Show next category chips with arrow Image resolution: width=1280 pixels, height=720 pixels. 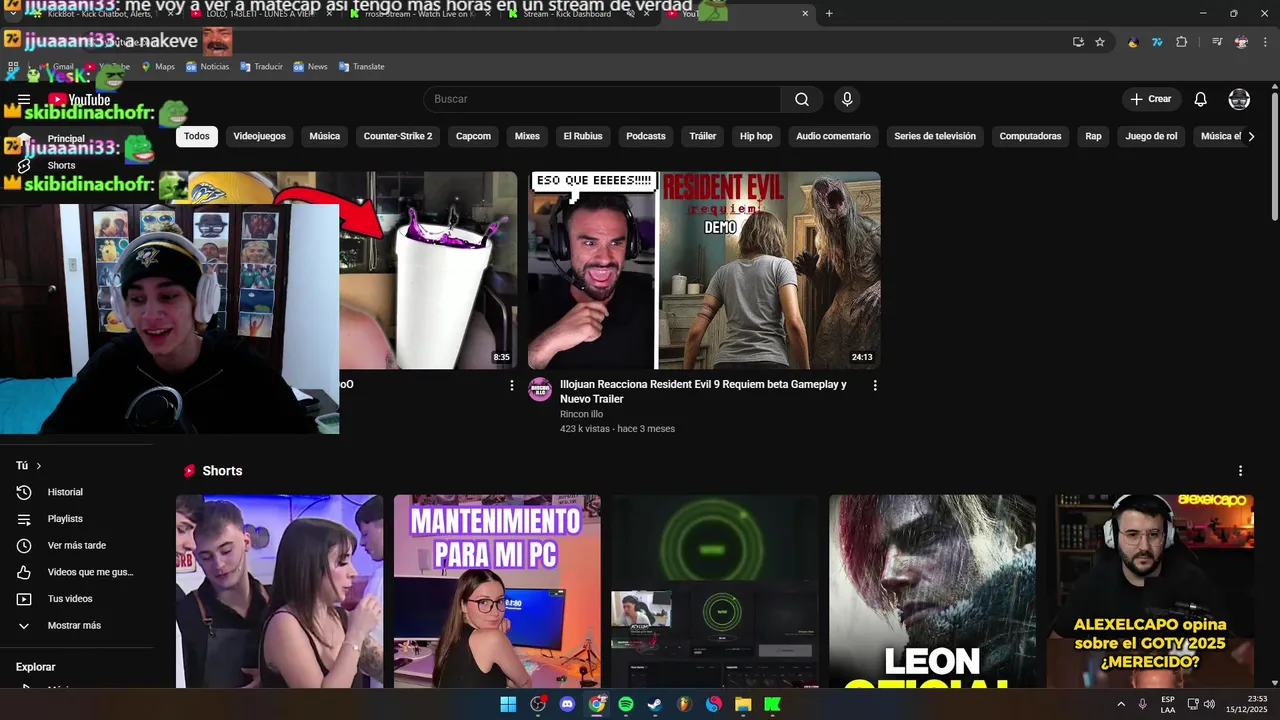pos(1251,136)
